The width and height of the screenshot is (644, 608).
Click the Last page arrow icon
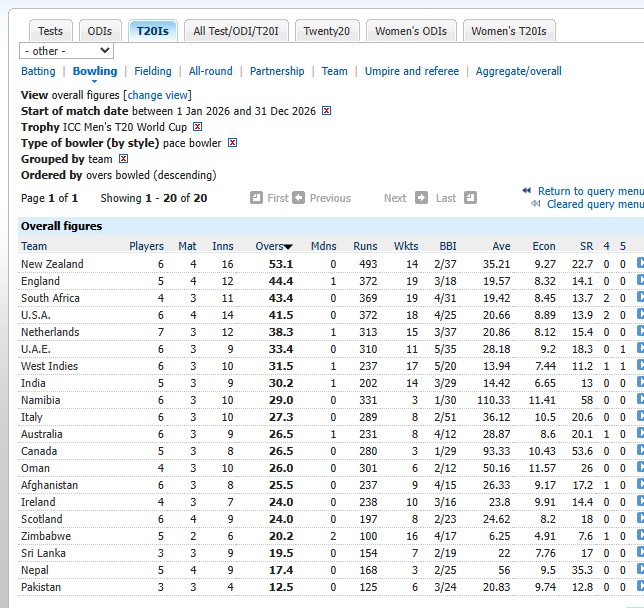[x=467, y=198]
